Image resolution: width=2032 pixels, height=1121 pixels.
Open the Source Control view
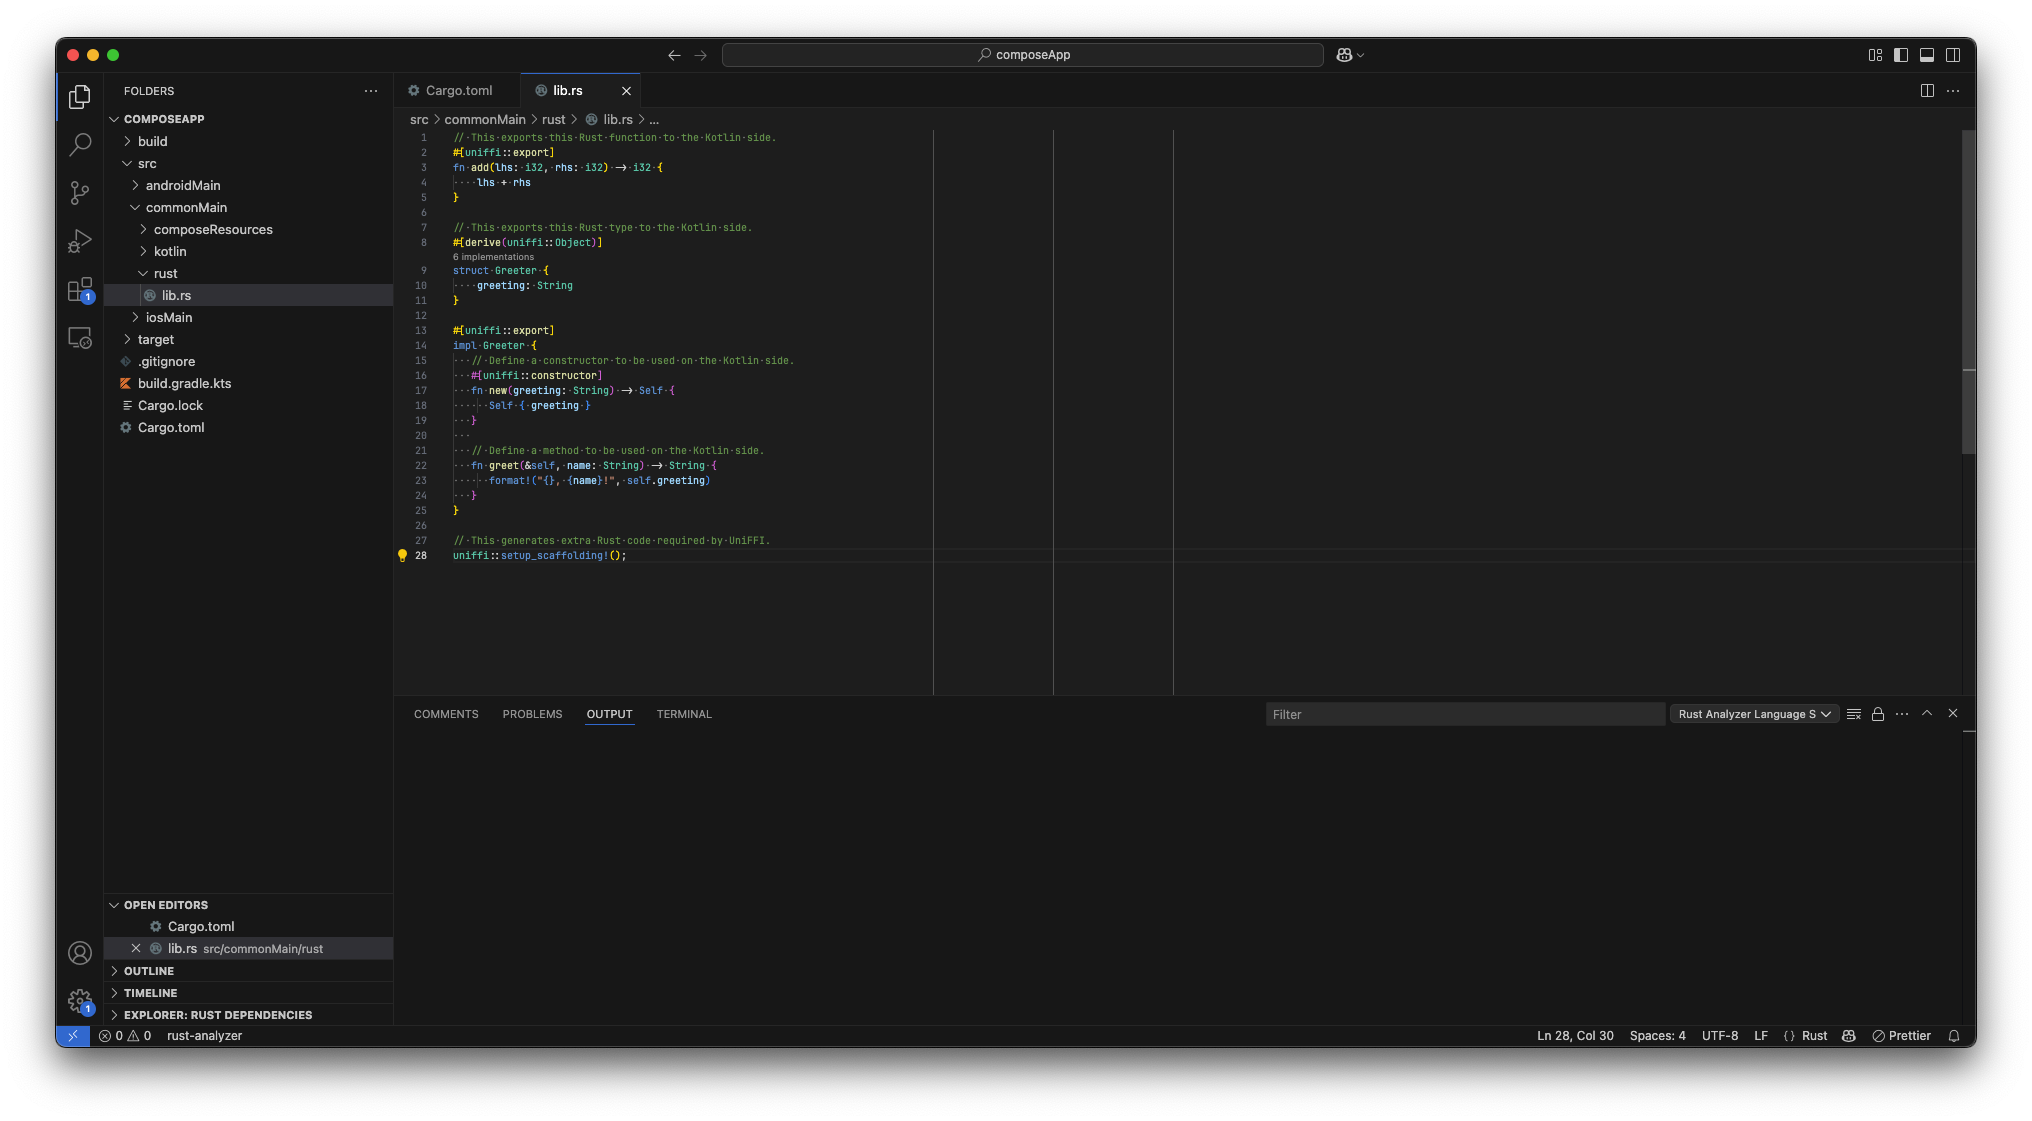pos(80,192)
